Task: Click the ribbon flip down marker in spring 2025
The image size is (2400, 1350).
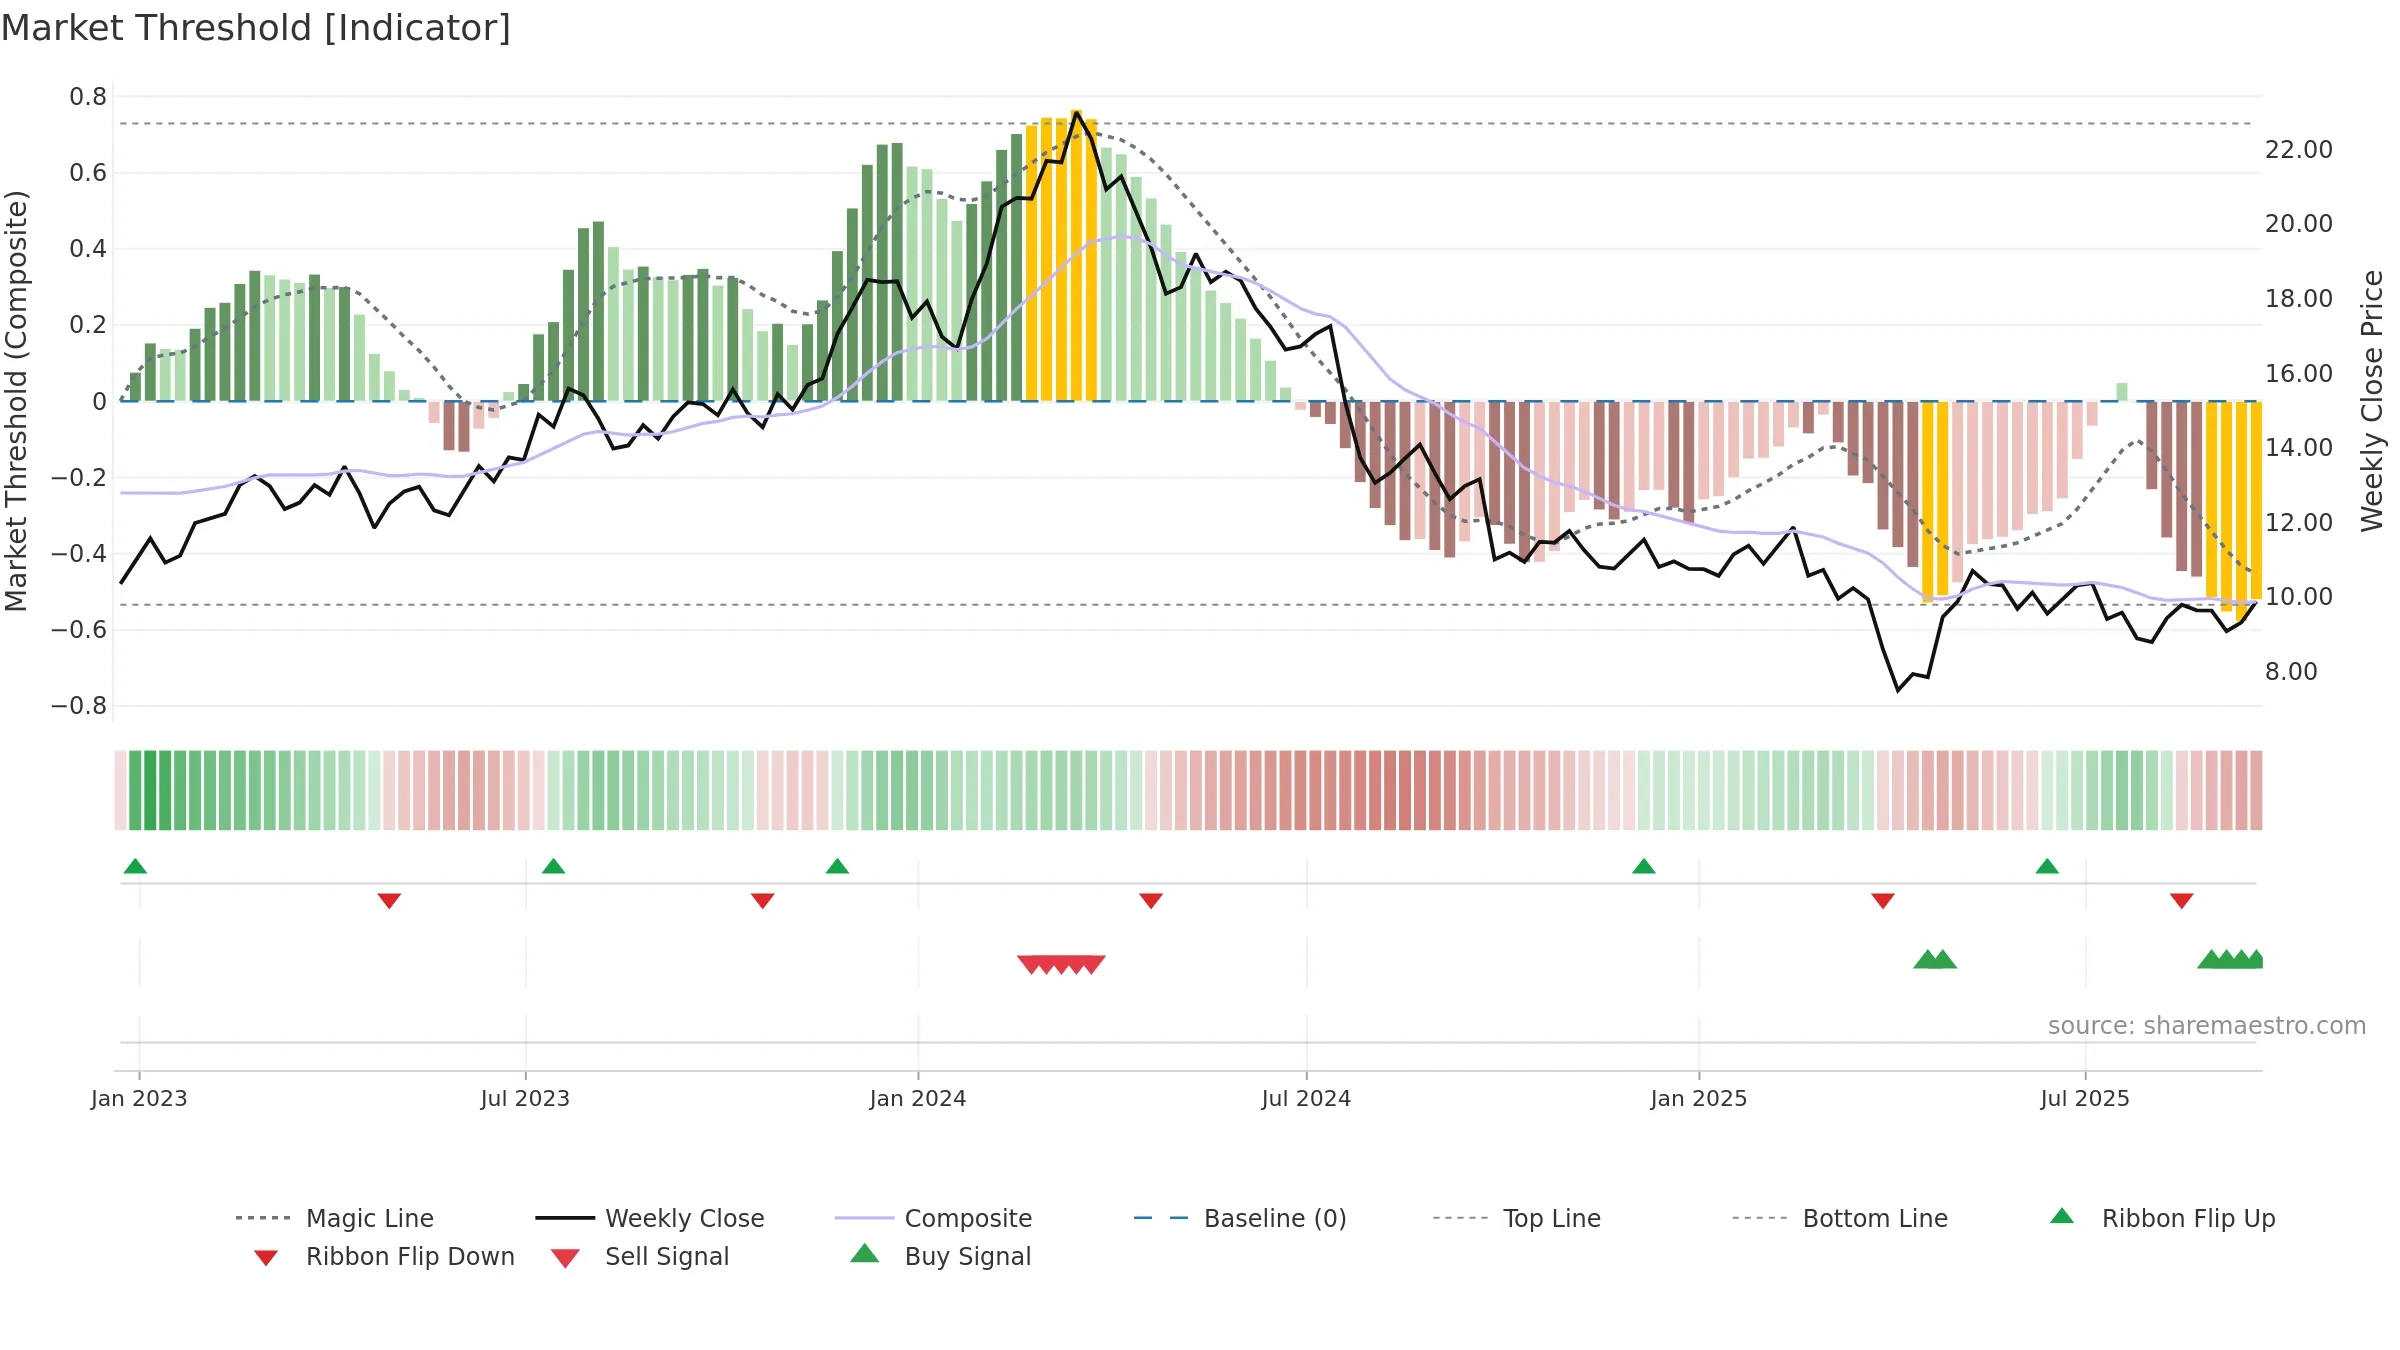Action: click(x=1883, y=901)
